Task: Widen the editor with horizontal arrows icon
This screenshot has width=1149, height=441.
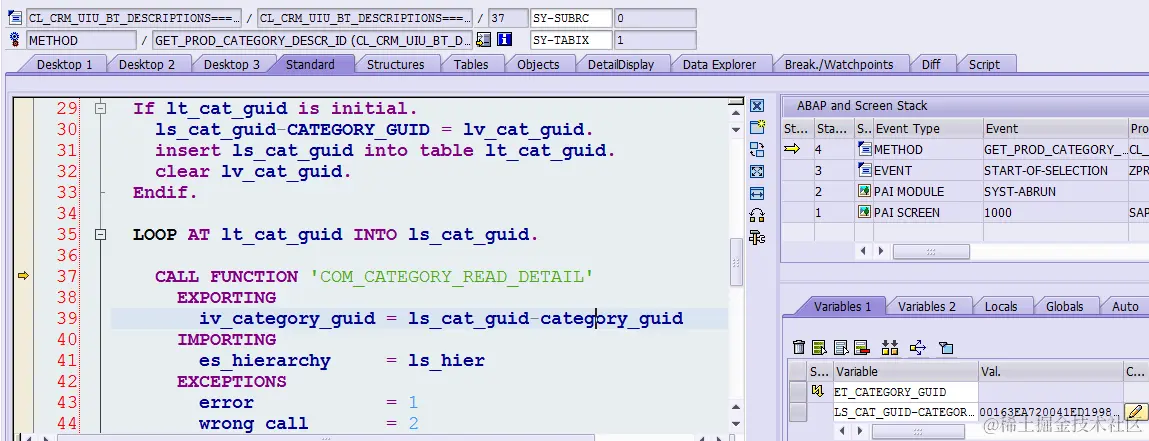Action: tap(757, 193)
